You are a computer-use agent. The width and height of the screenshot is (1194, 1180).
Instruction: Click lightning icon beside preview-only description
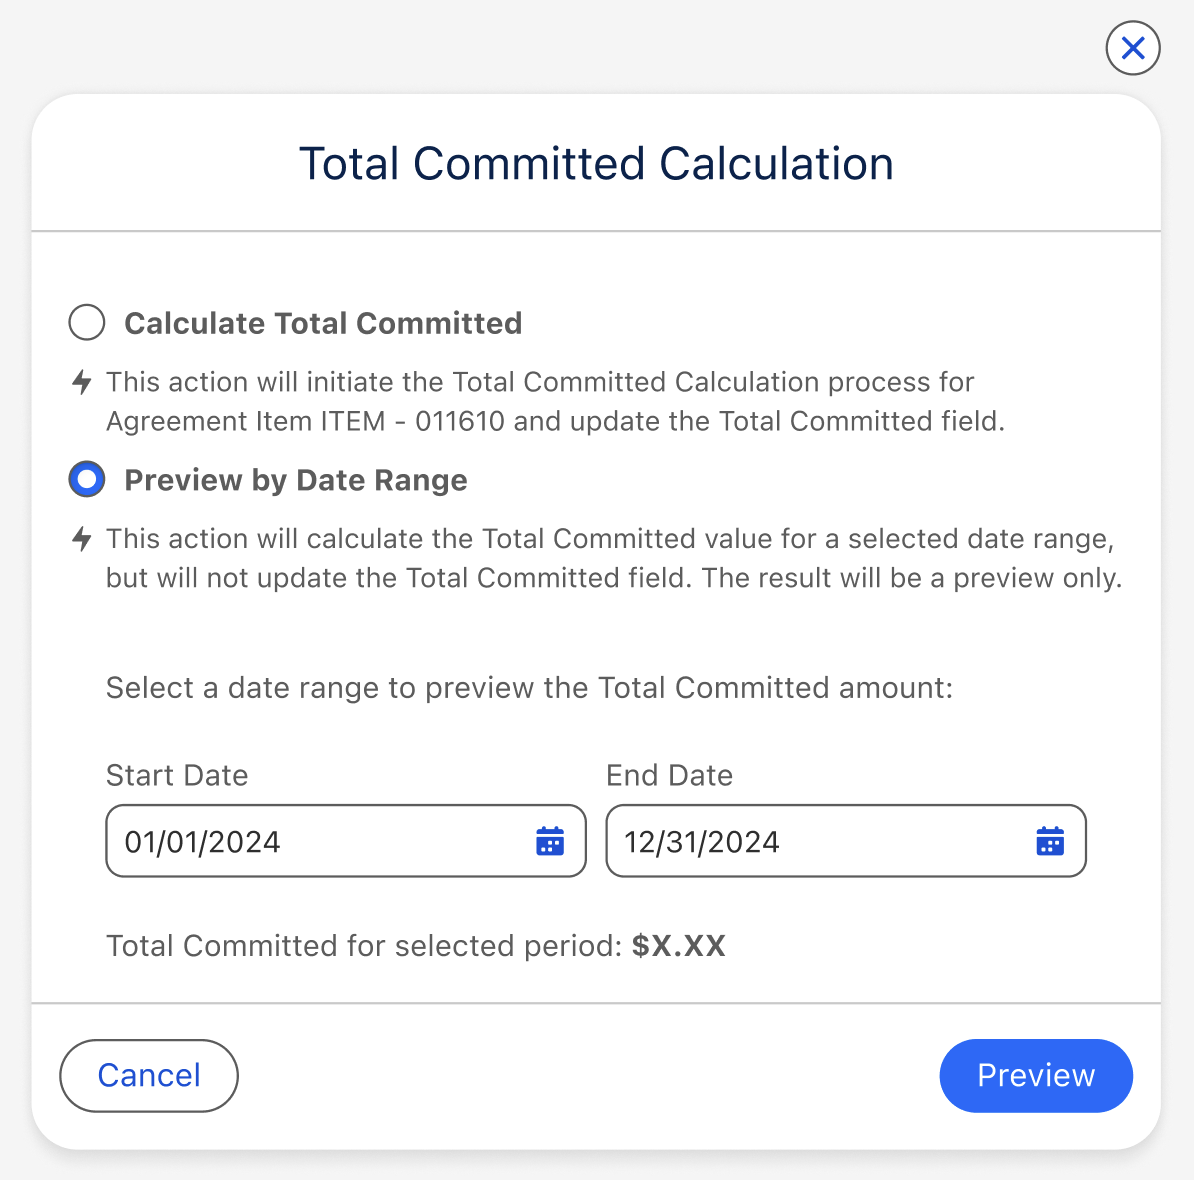pos(83,539)
